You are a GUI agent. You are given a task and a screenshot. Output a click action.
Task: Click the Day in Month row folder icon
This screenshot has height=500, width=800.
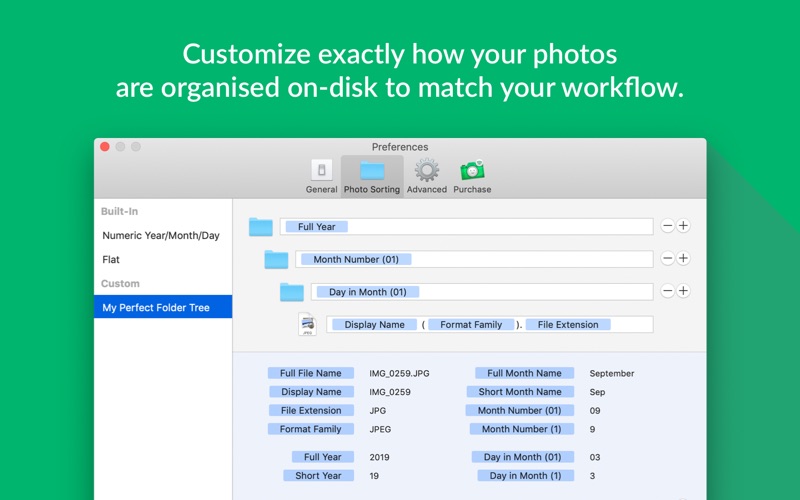point(292,292)
